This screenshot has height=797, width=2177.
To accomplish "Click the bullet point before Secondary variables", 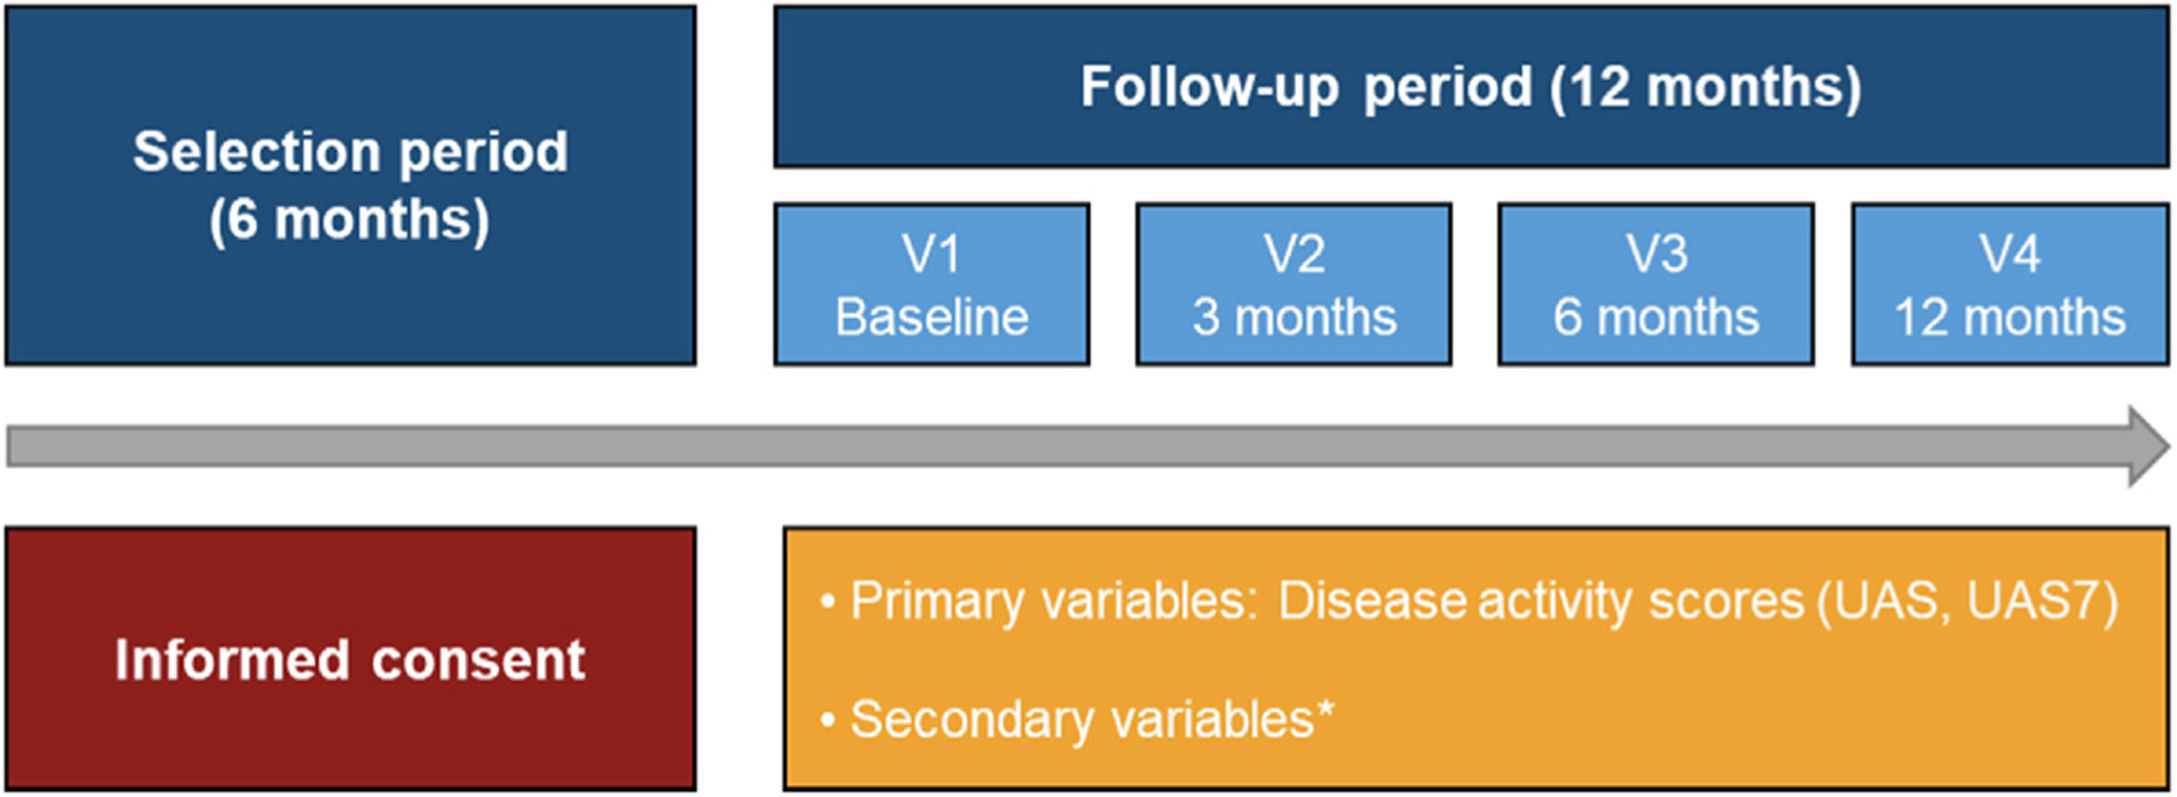I will click(827, 720).
